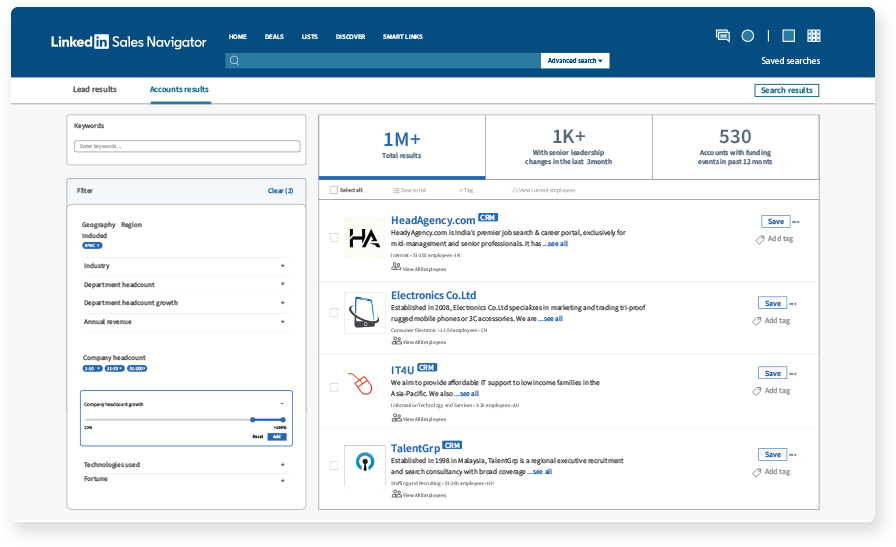This screenshot has height=547, width=896.
Task: Open the messaging icon in header
Action: point(722,36)
